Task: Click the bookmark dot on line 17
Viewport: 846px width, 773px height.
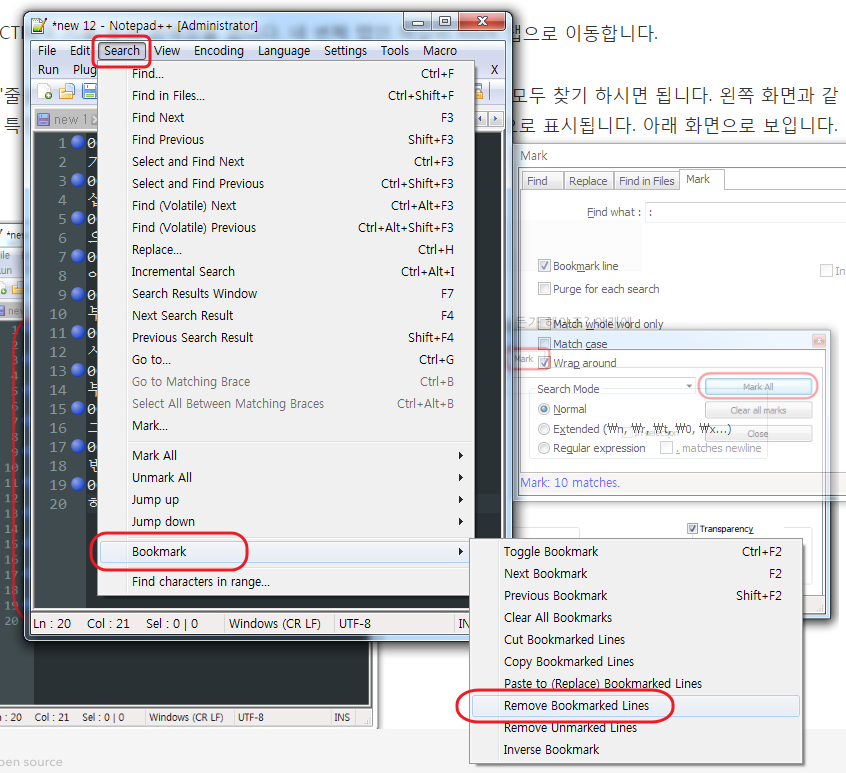Action: 78,446
